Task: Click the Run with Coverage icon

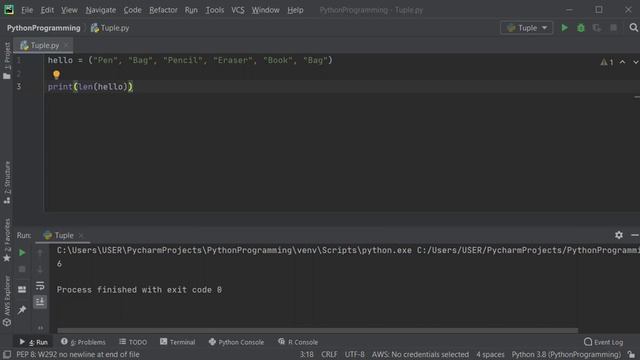Action: pos(597,28)
